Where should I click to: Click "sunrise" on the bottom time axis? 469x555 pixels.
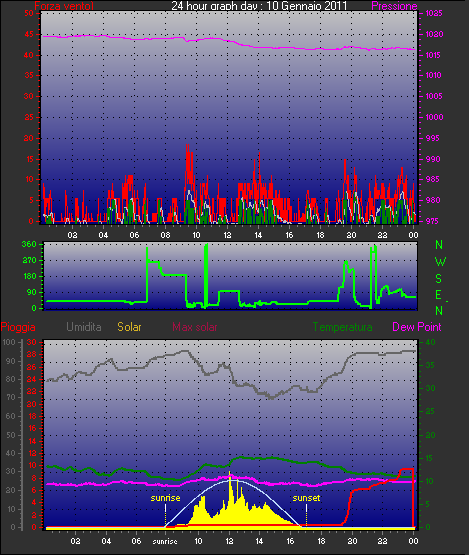coord(165,541)
